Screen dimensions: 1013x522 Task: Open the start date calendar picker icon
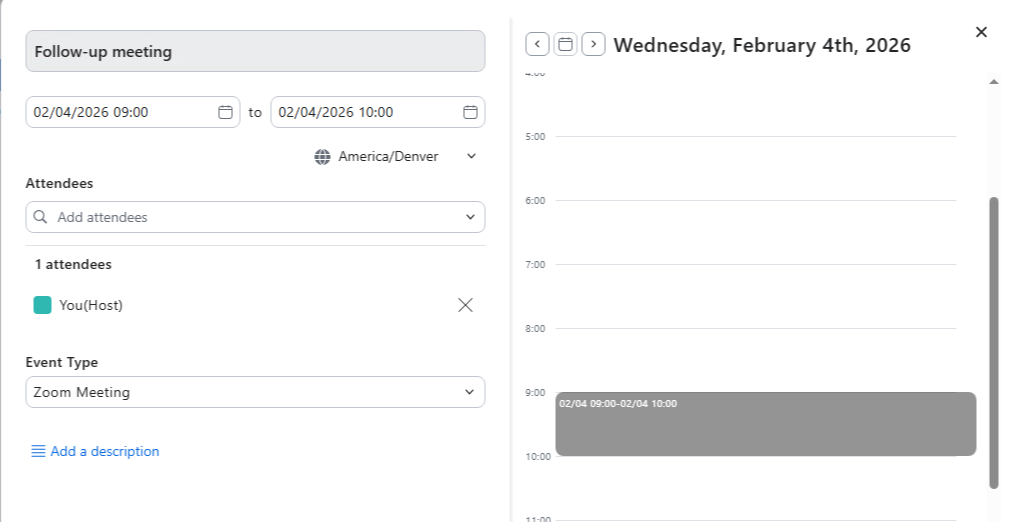coord(225,112)
